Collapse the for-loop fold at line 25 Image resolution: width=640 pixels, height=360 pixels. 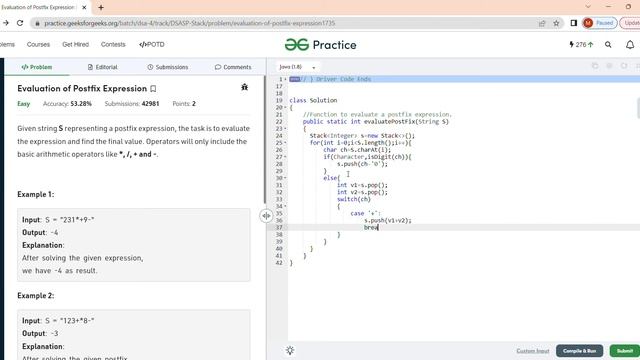285,143
